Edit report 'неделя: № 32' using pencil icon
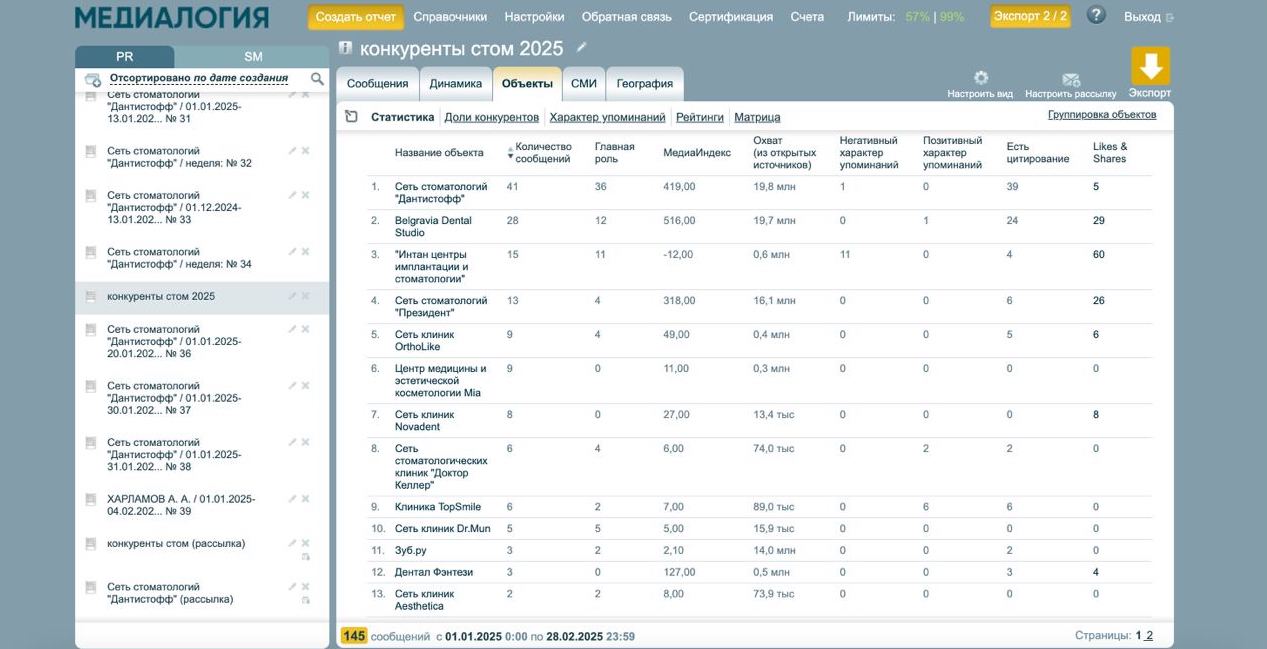Viewport: 1267px width, 649px height. tap(292, 151)
